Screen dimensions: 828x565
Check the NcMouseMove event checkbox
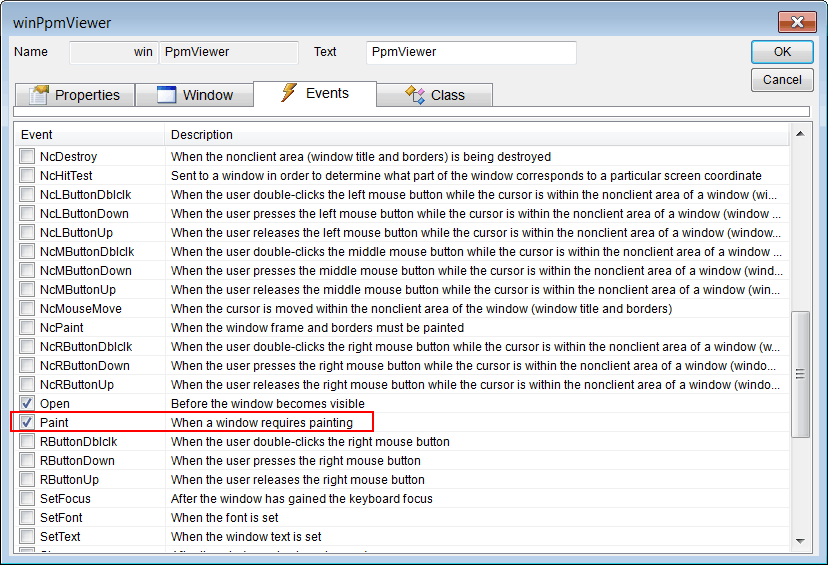point(27,308)
